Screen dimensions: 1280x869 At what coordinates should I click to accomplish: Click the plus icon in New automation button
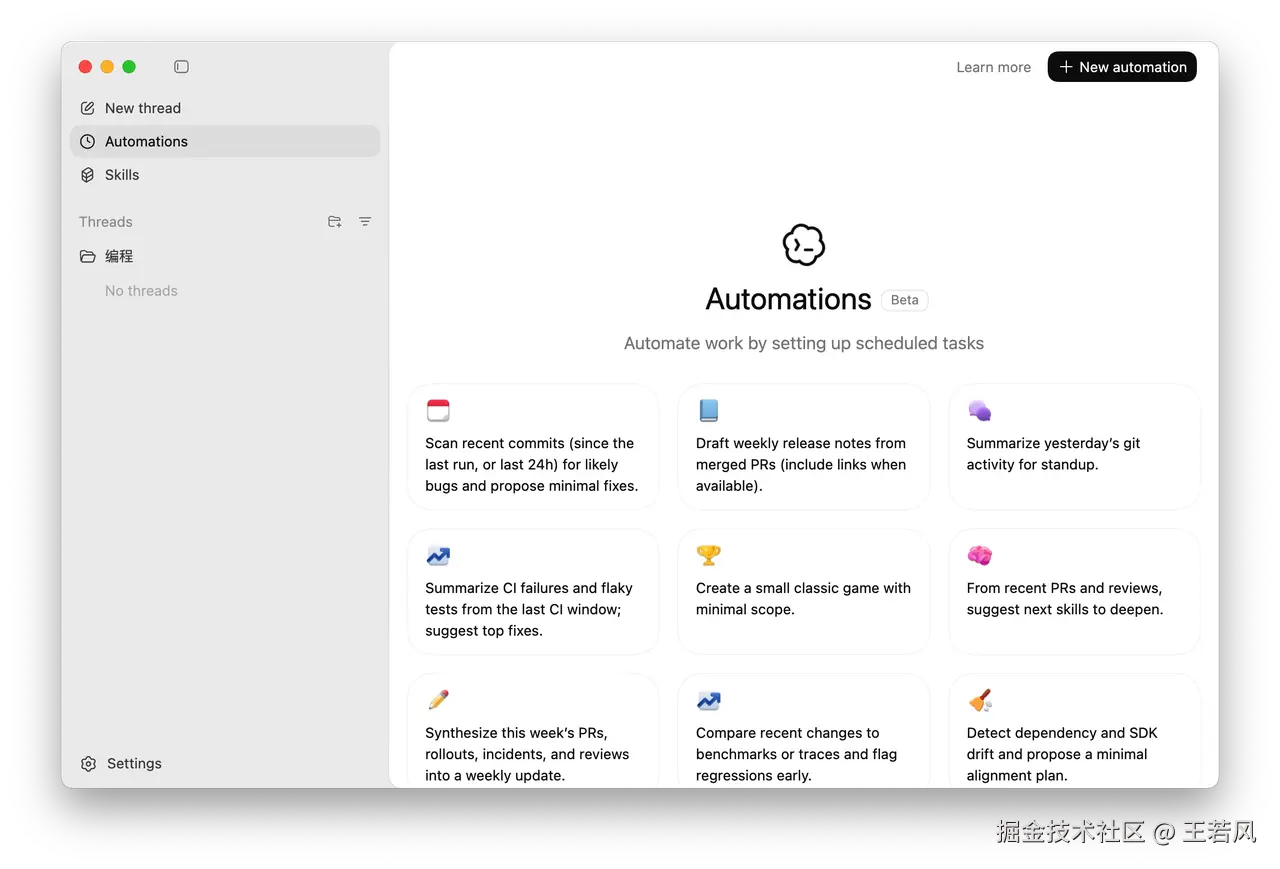pyautogui.click(x=1066, y=67)
